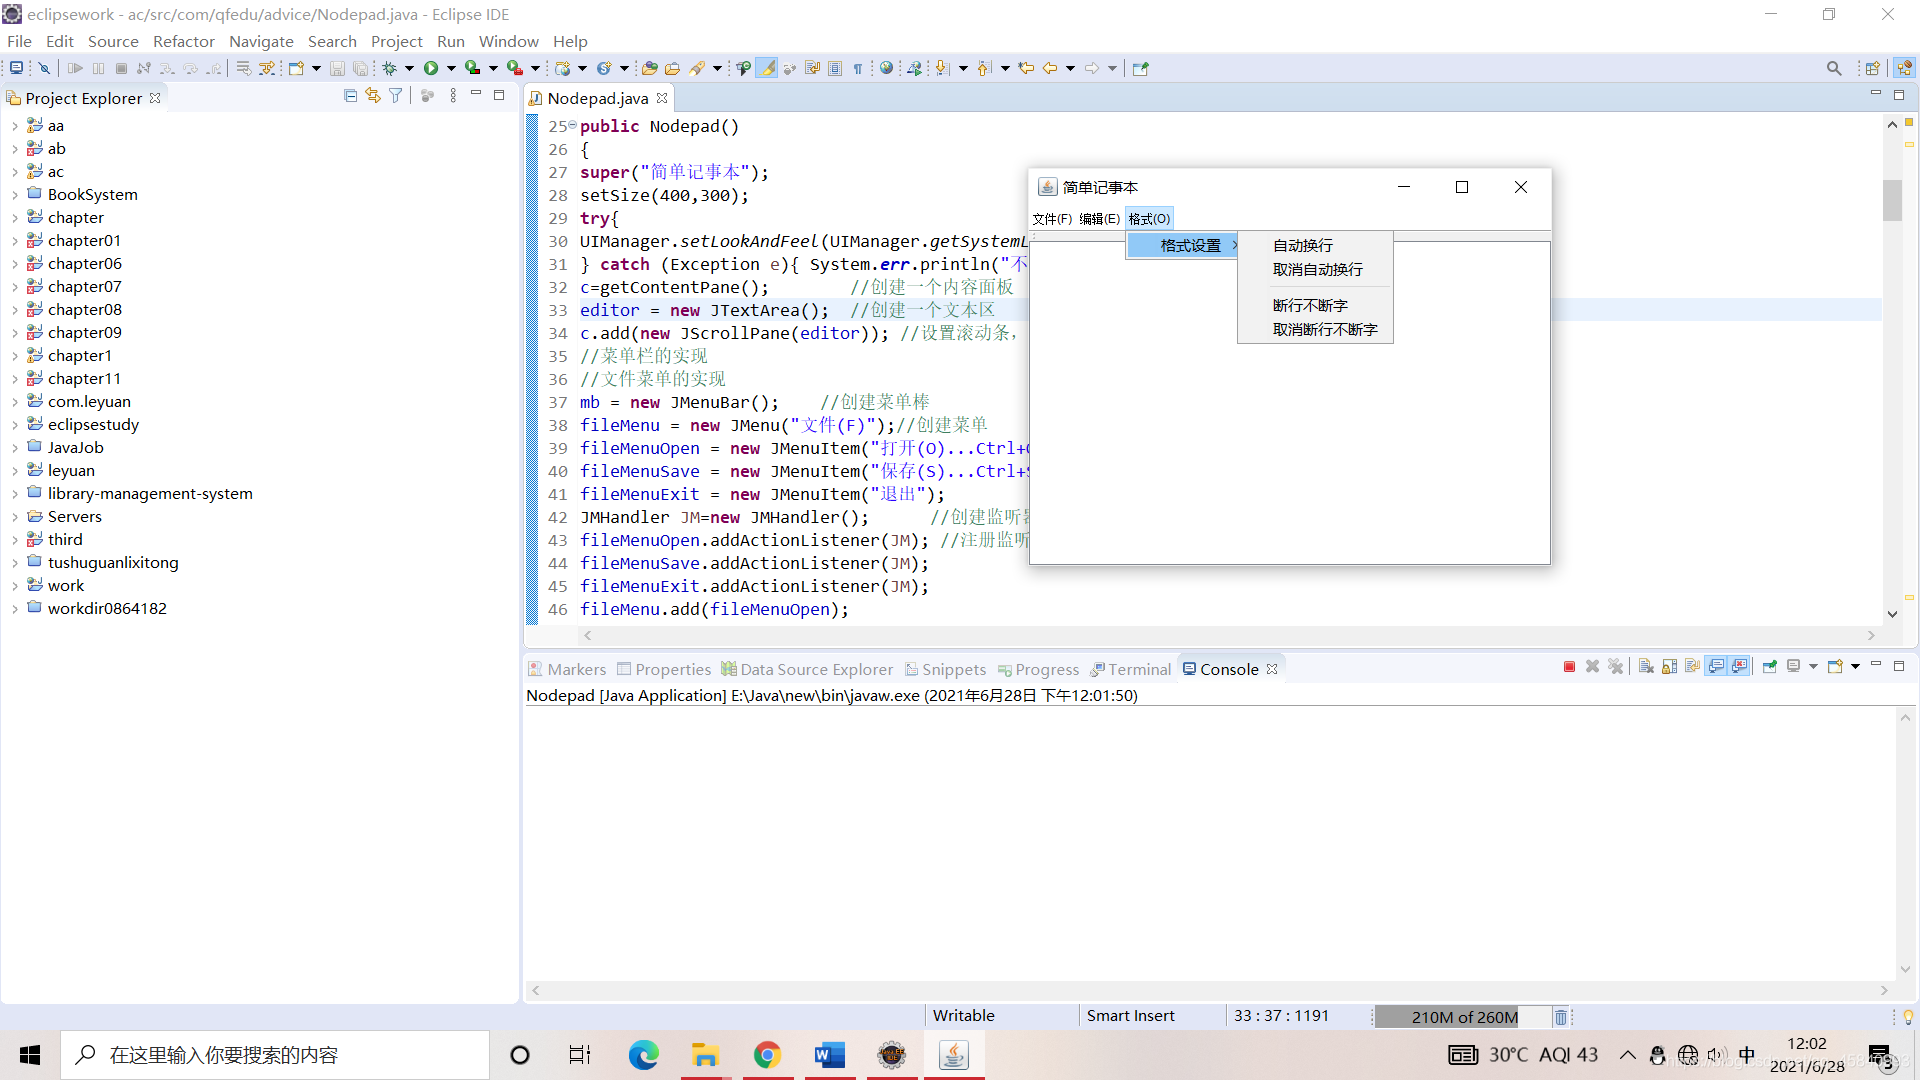The width and height of the screenshot is (1920, 1080).
Task: Open Project Explorer View Menu dots
Action: 453,96
